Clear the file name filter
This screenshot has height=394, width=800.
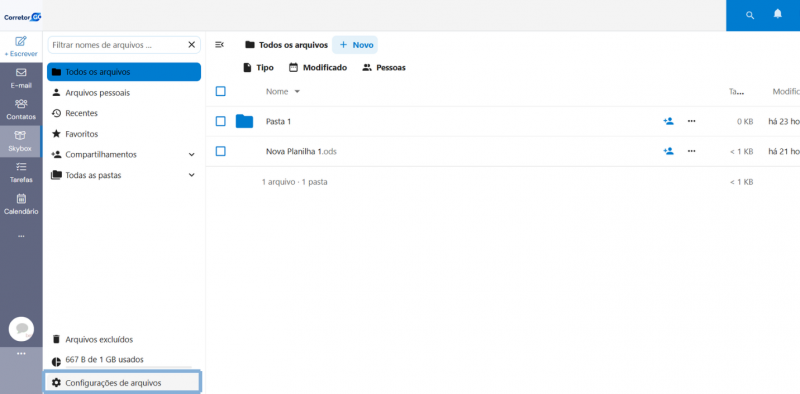coord(192,45)
